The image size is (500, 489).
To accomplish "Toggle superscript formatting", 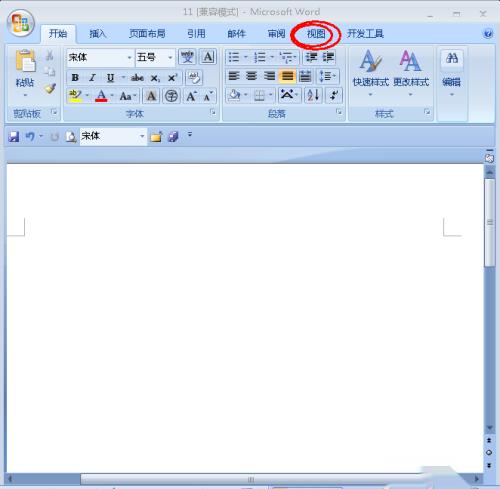I will coord(172,78).
